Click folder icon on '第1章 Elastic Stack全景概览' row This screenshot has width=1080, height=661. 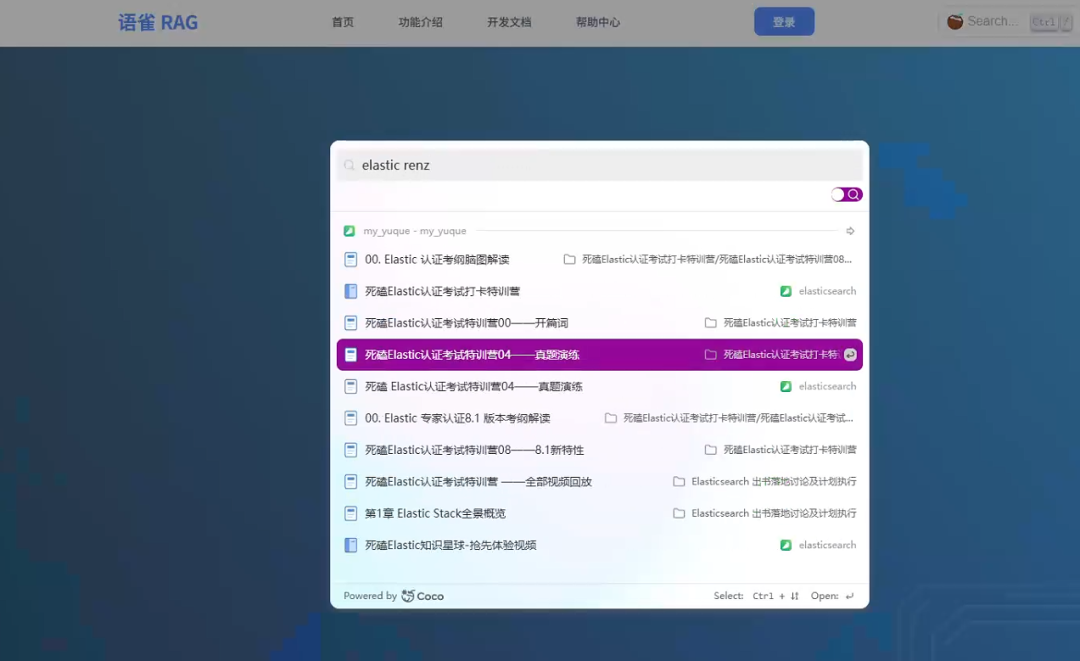point(679,513)
